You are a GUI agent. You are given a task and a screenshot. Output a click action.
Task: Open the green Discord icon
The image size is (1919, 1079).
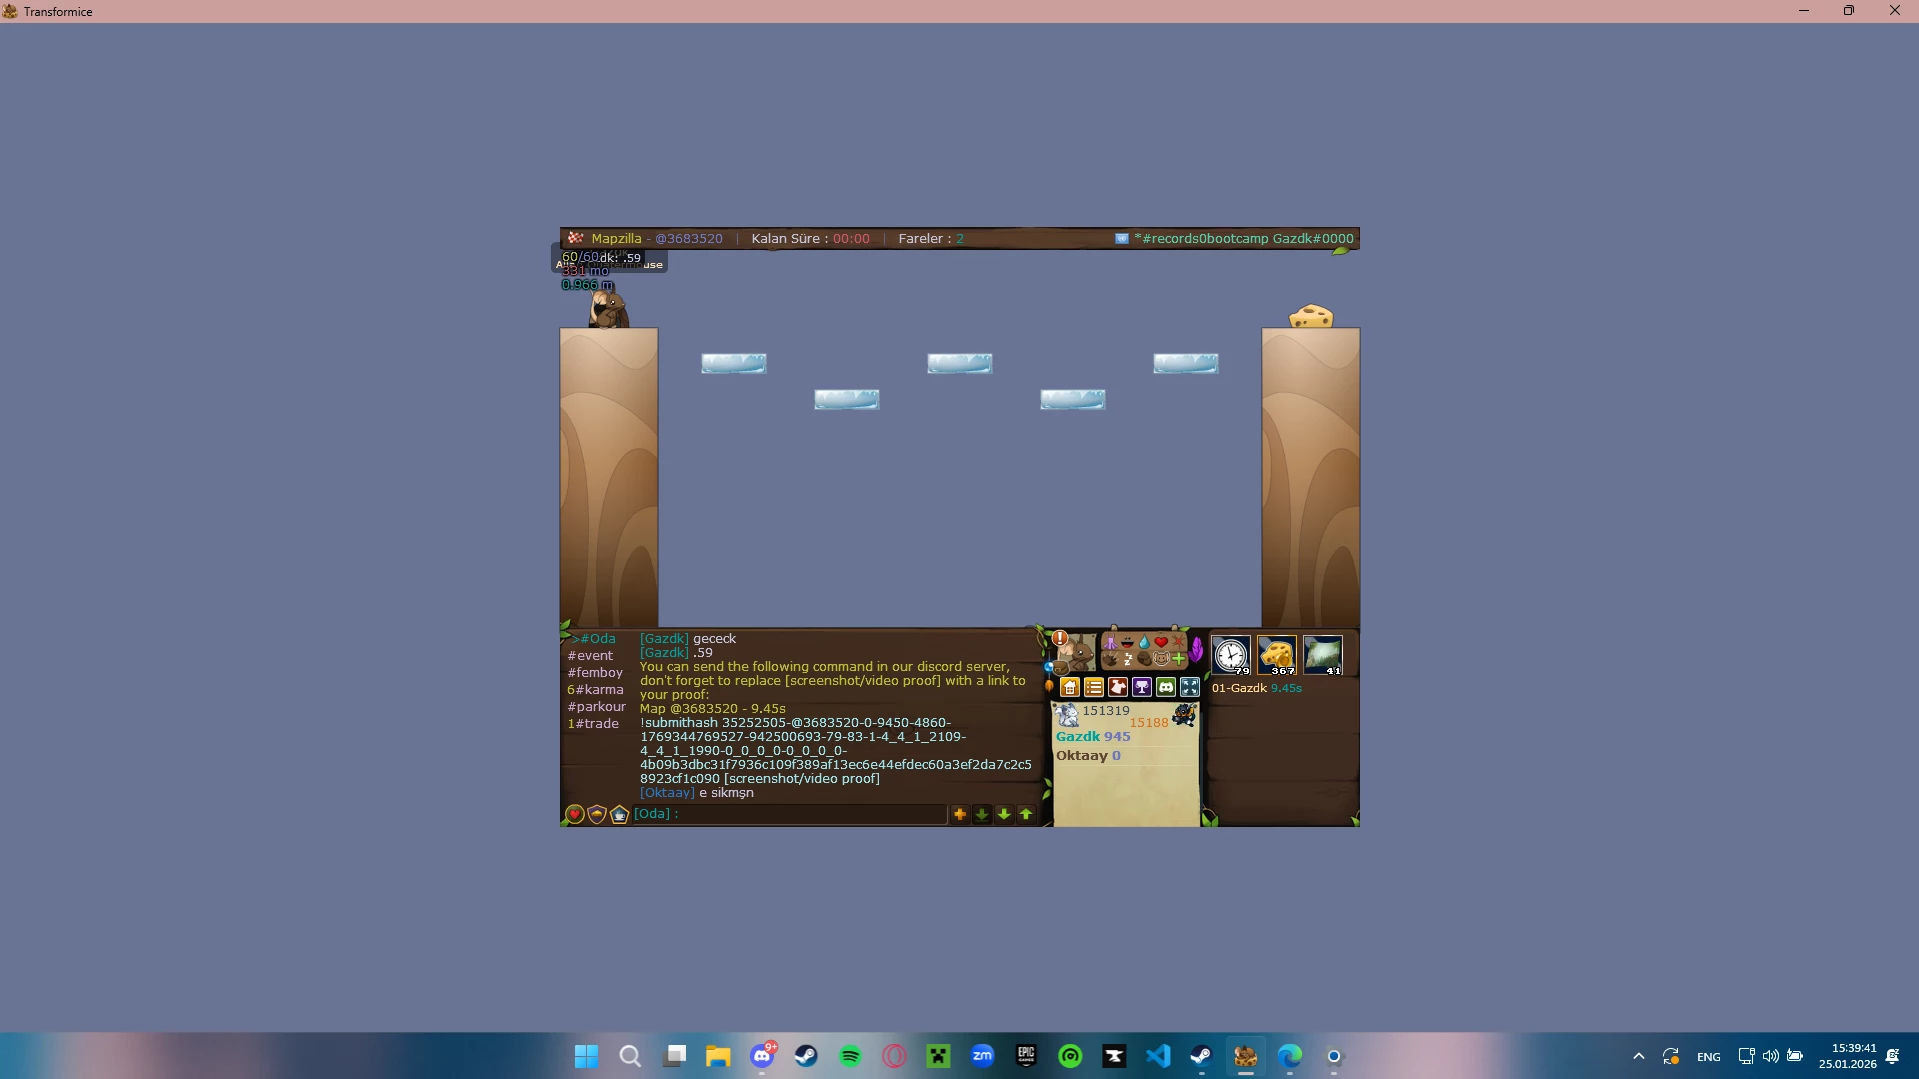1166,687
